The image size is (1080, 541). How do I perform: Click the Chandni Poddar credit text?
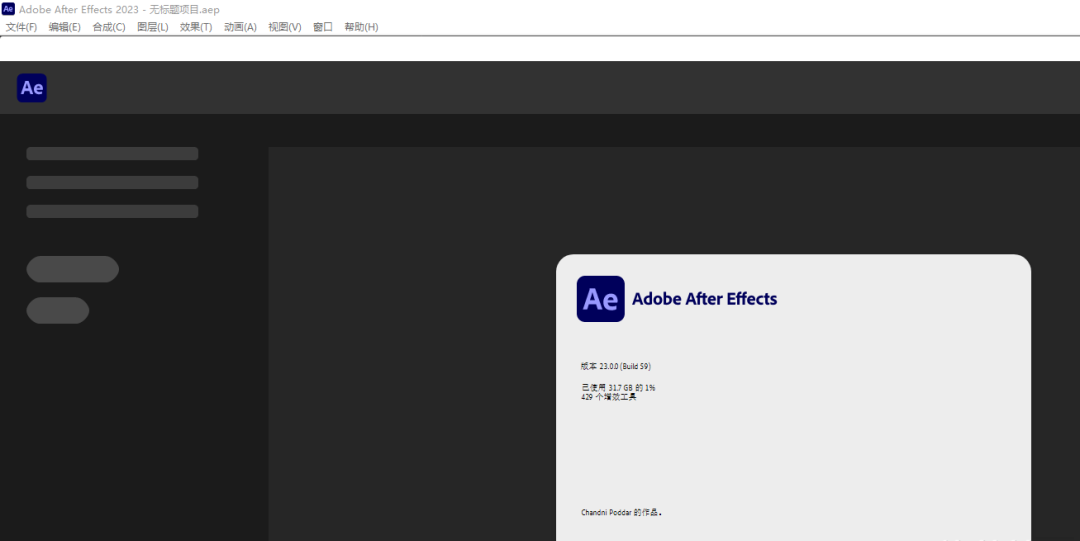pos(621,512)
